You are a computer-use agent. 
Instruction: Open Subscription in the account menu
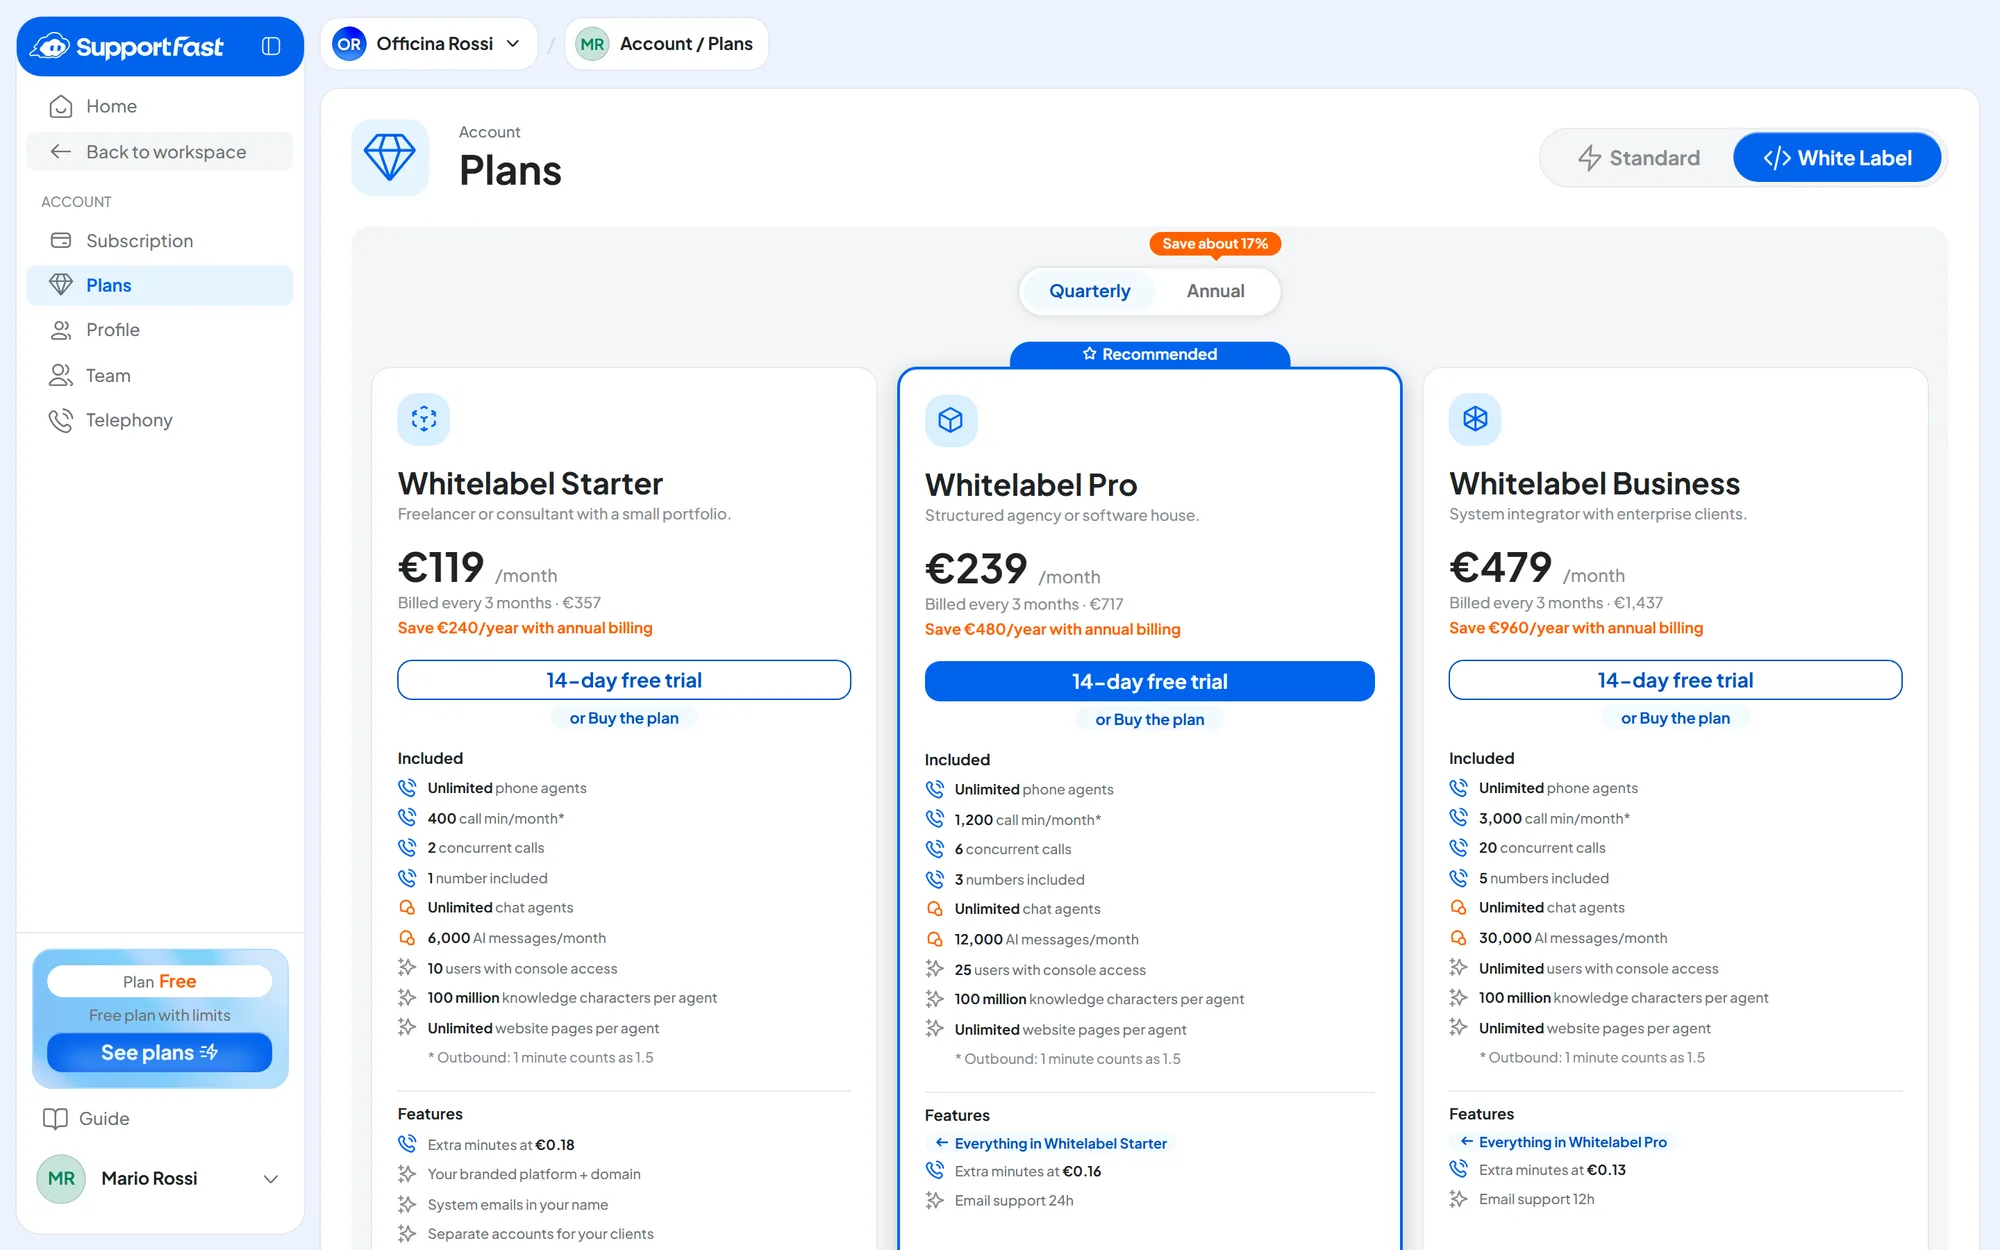tap(160, 241)
